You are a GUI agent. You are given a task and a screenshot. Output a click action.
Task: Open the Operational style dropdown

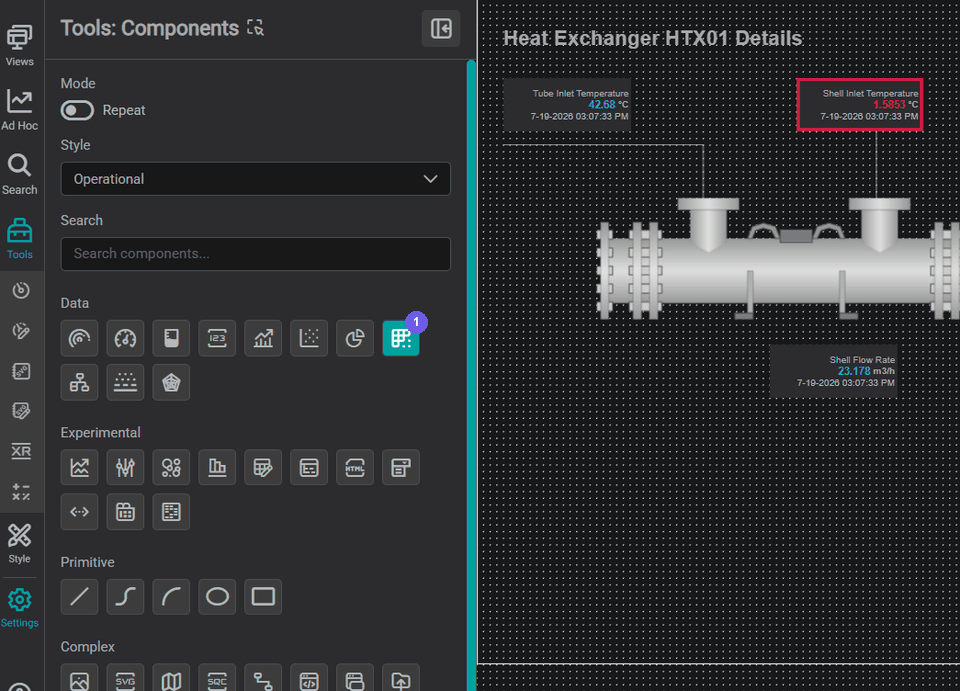(x=255, y=179)
